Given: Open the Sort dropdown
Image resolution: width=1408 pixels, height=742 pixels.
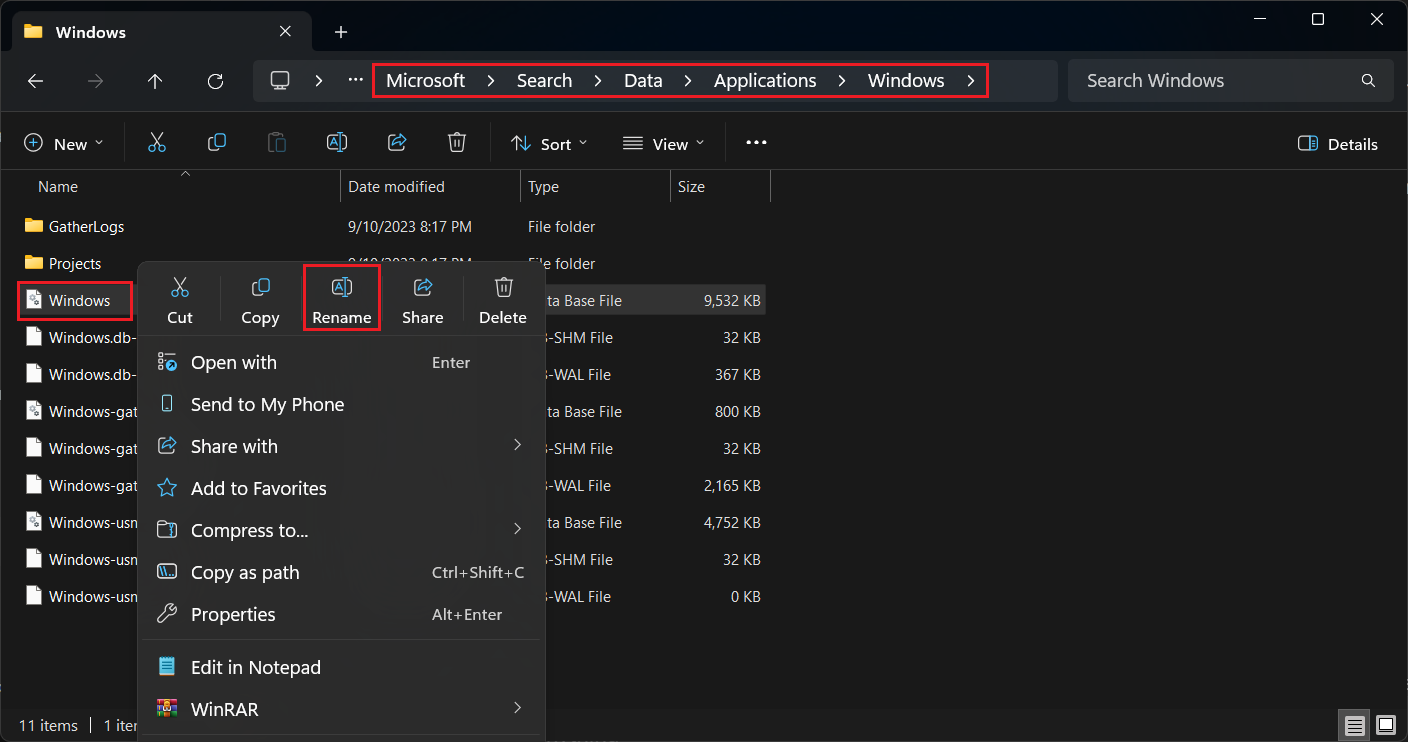Looking at the screenshot, I should coord(549,144).
